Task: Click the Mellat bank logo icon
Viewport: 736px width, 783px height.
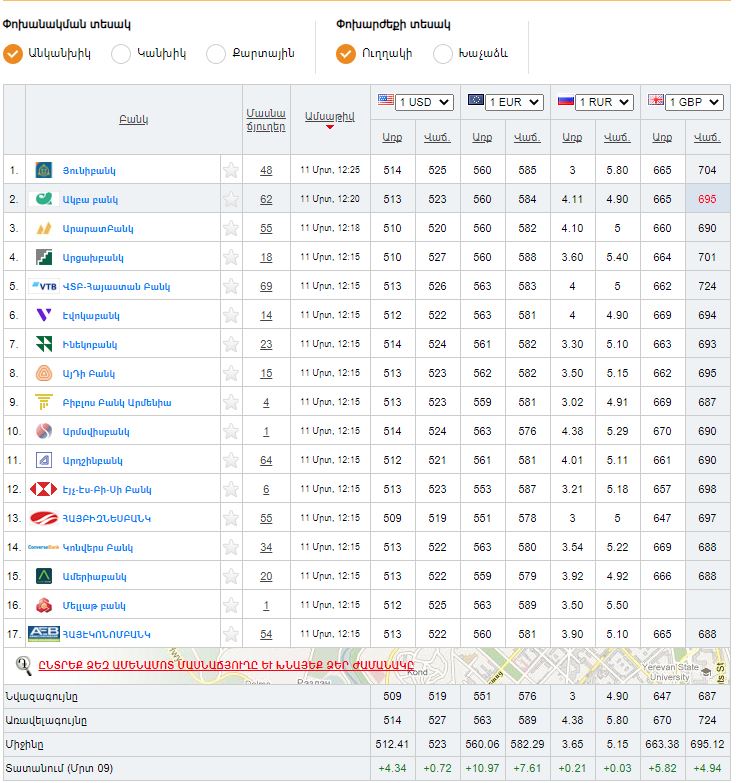Action: [x=44, y=605]
